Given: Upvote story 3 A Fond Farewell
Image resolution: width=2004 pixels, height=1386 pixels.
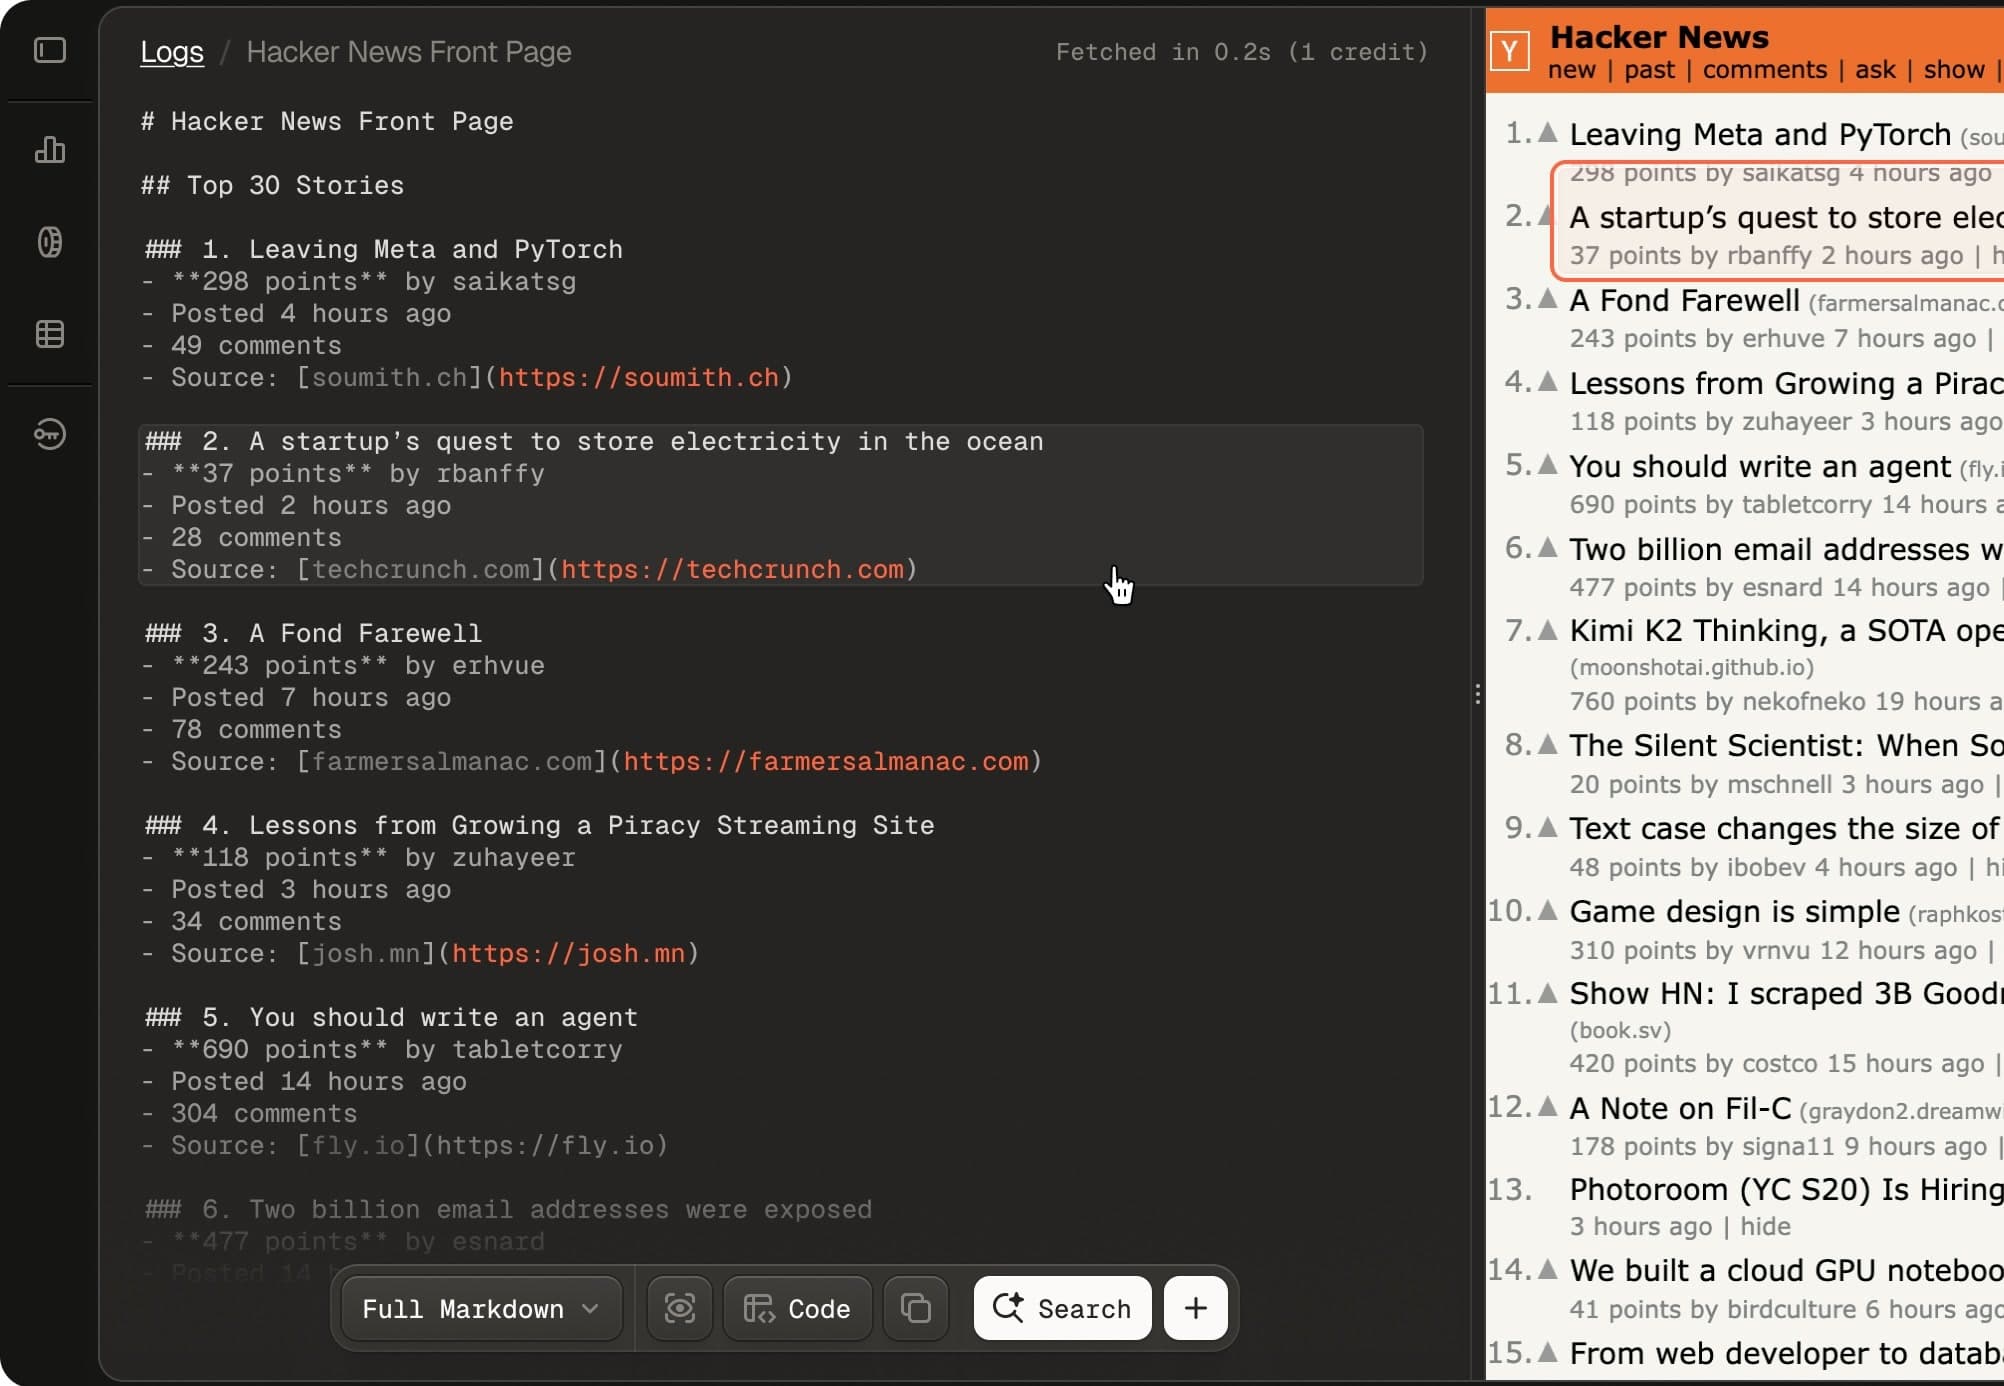Looking at the screenshot, I should tap(1548, 298).
